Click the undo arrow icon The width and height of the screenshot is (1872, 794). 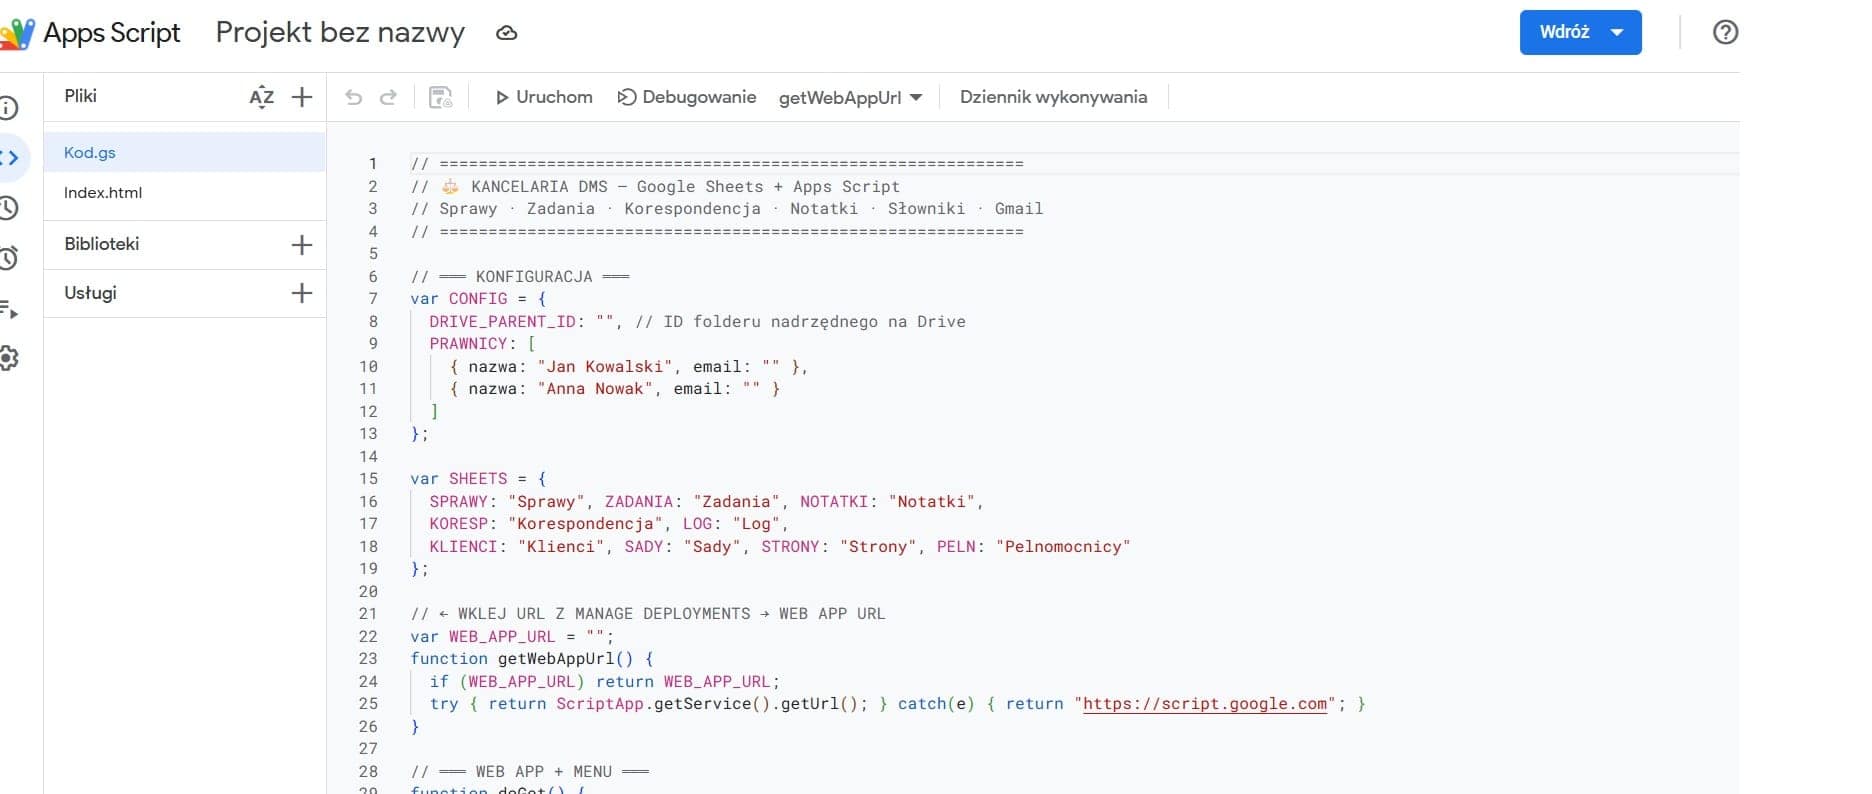point(353,97)
